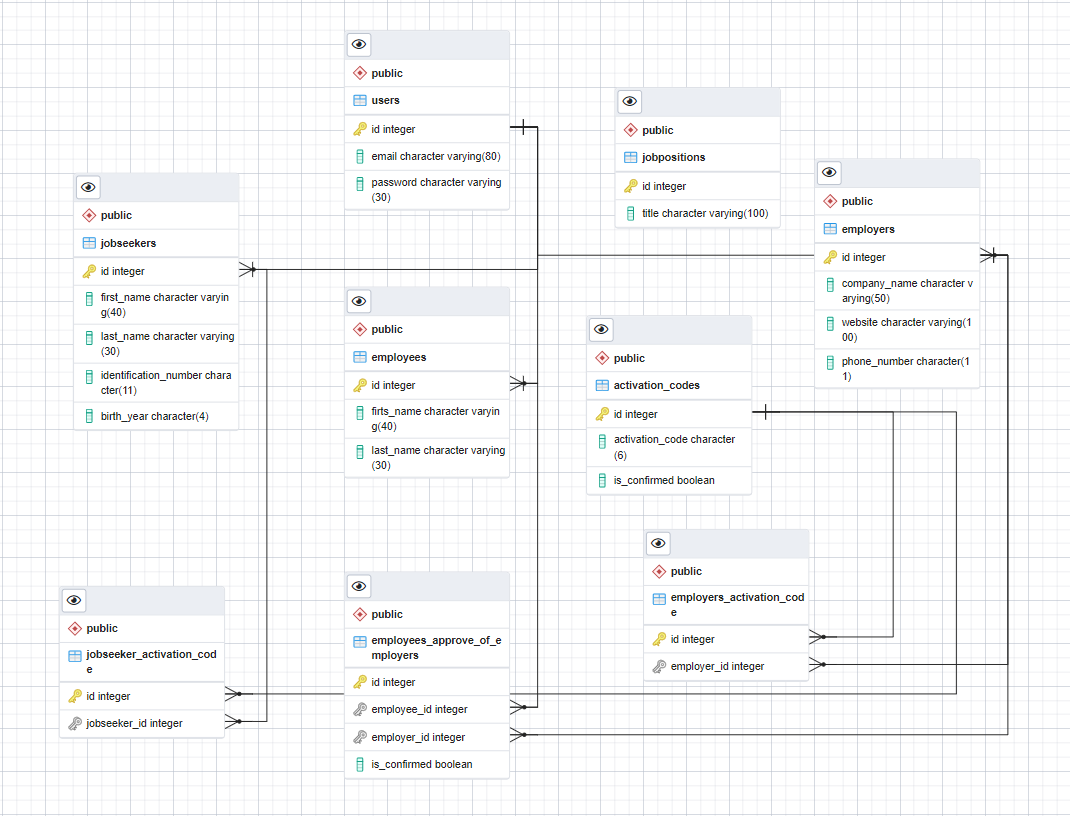Screen dimensions: 1070x816
Task: Click the key icon on jobpositions id field
Action: point(631,185)
